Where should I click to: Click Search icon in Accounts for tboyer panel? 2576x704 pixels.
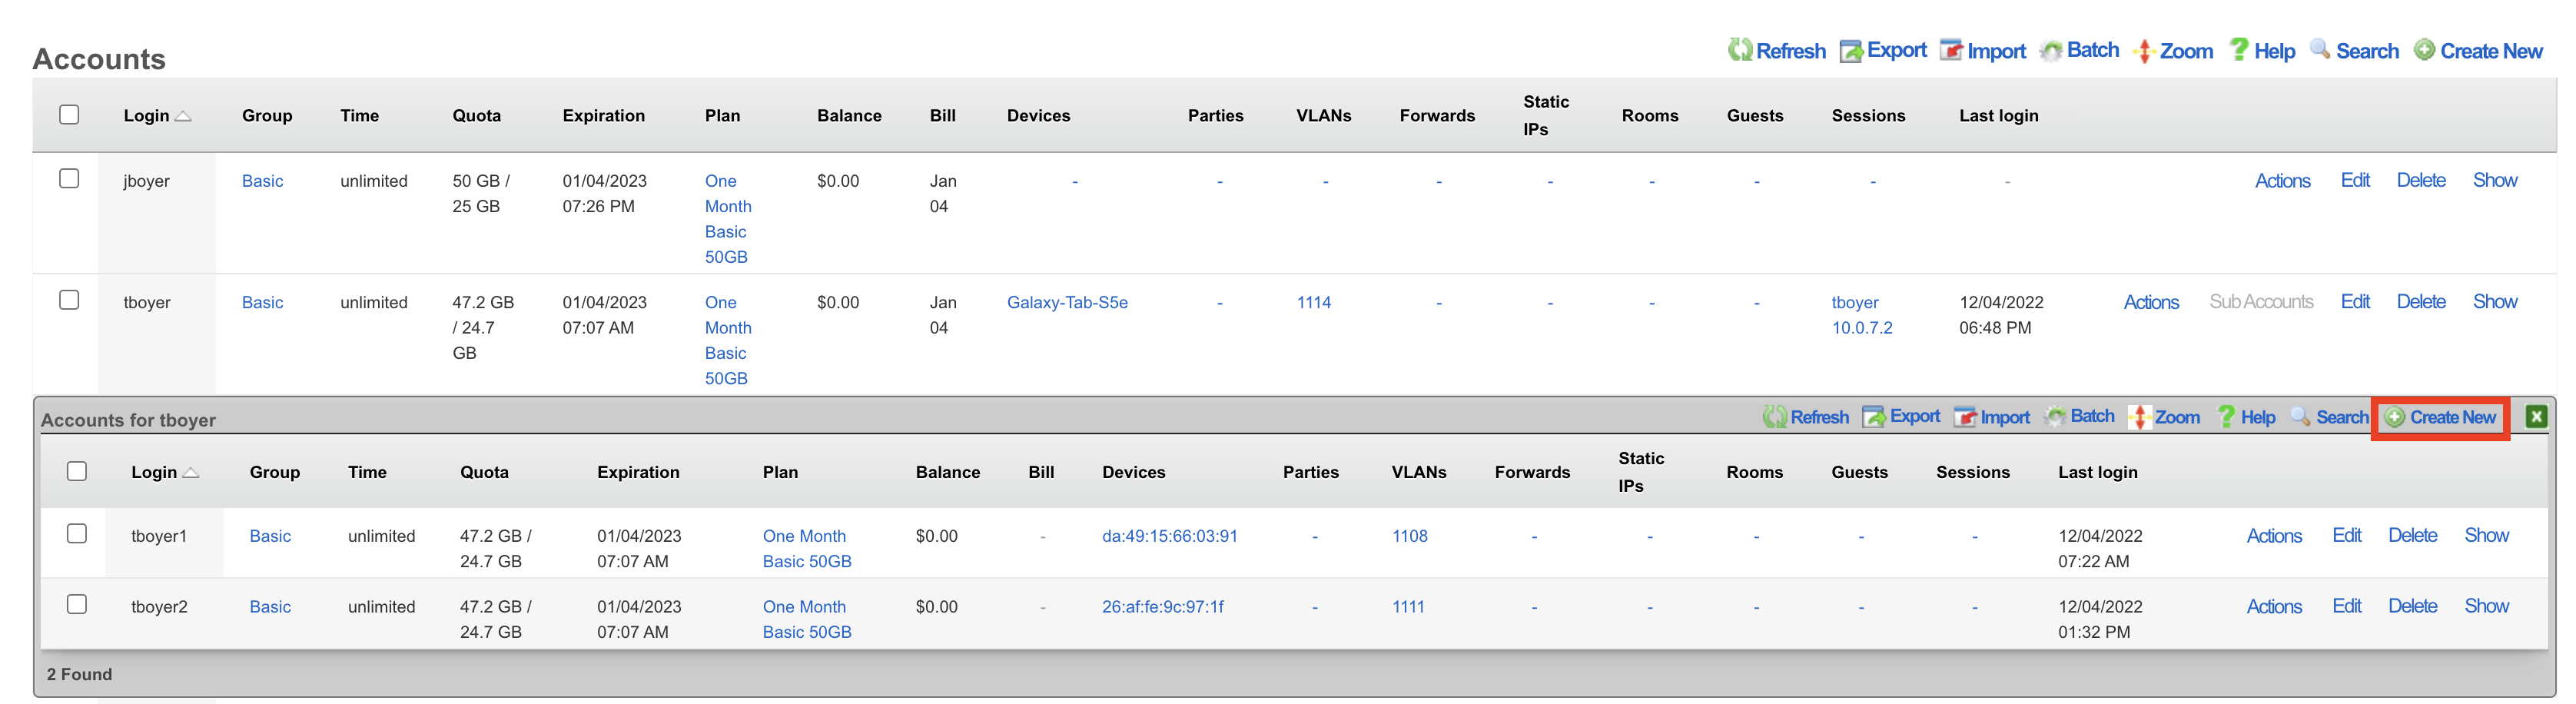point(2300,417)
